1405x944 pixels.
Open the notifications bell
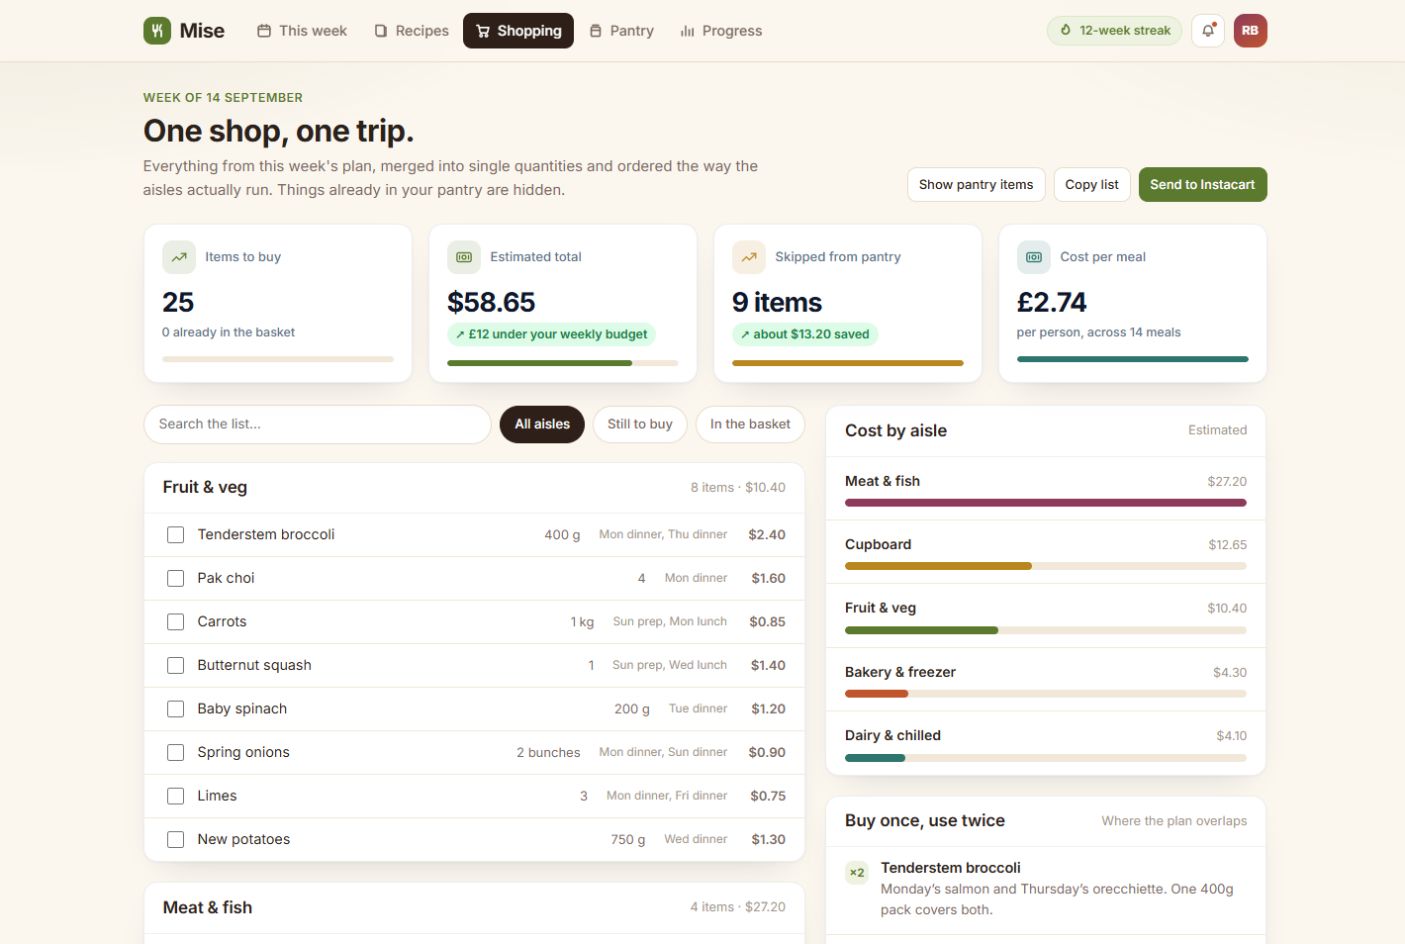(1208, 31)
